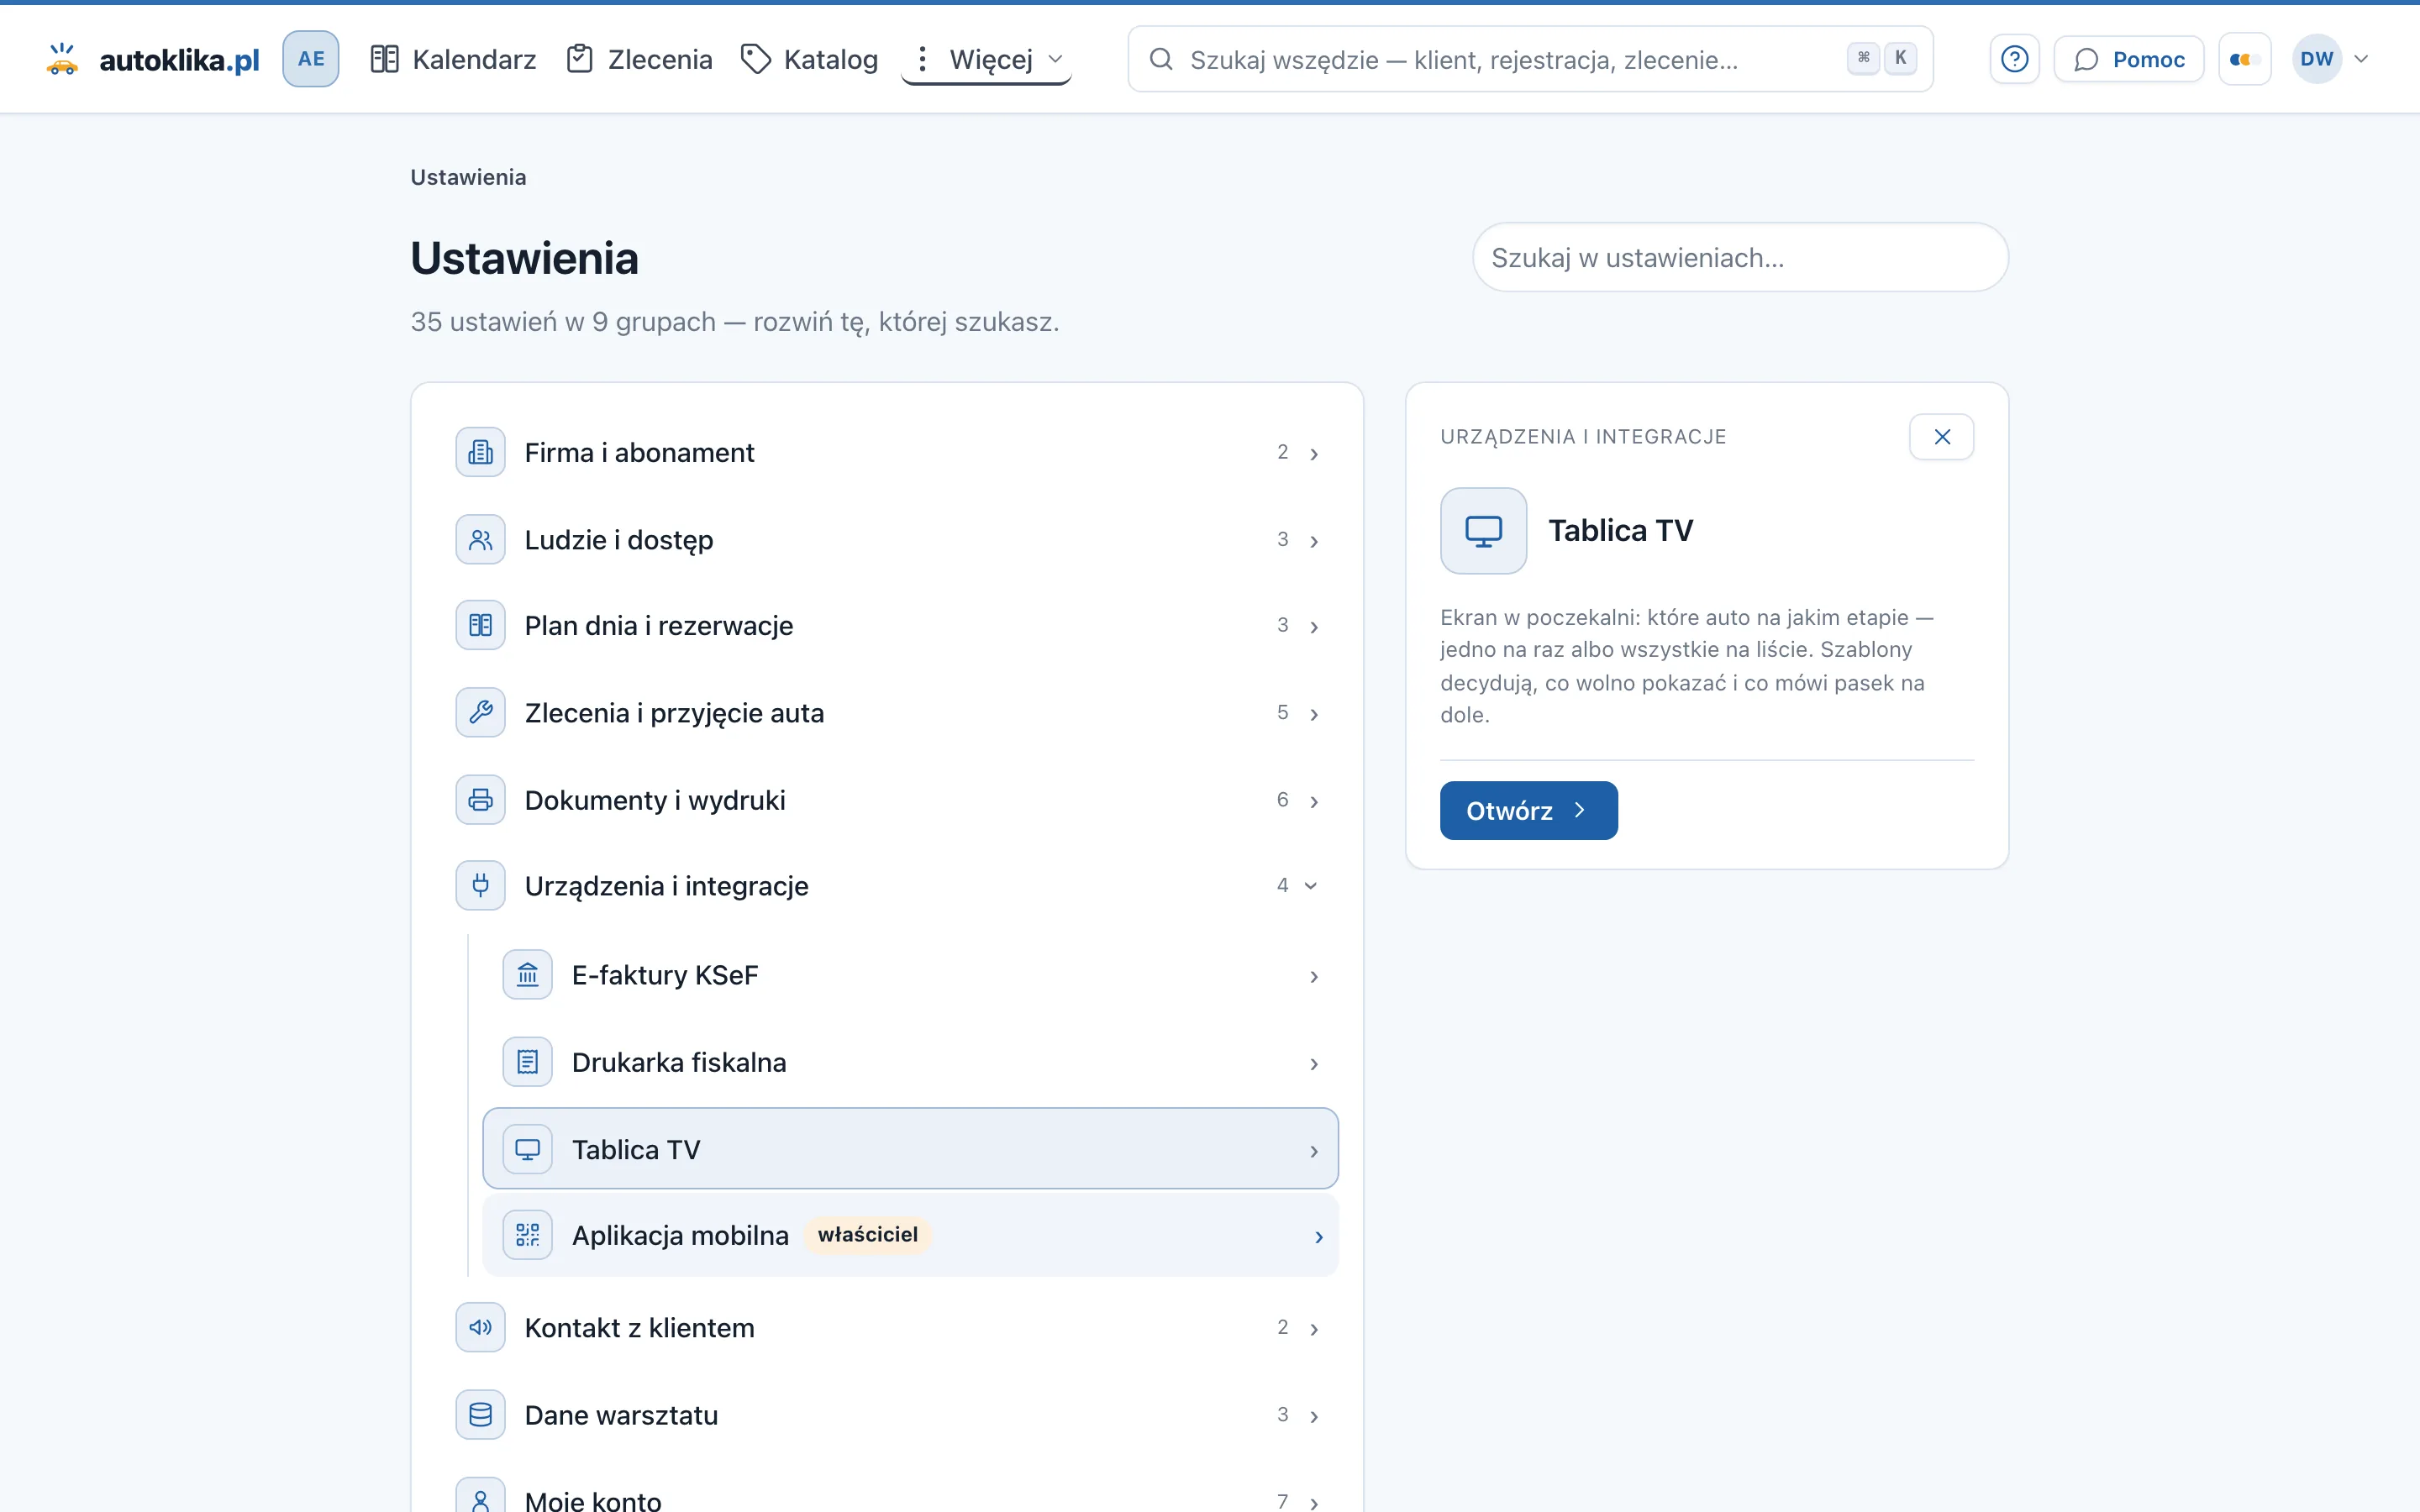Expand the Plan dnia i rezerwacje group
The width and height of the screenshot is (2420, 1512).
[887, 626]
